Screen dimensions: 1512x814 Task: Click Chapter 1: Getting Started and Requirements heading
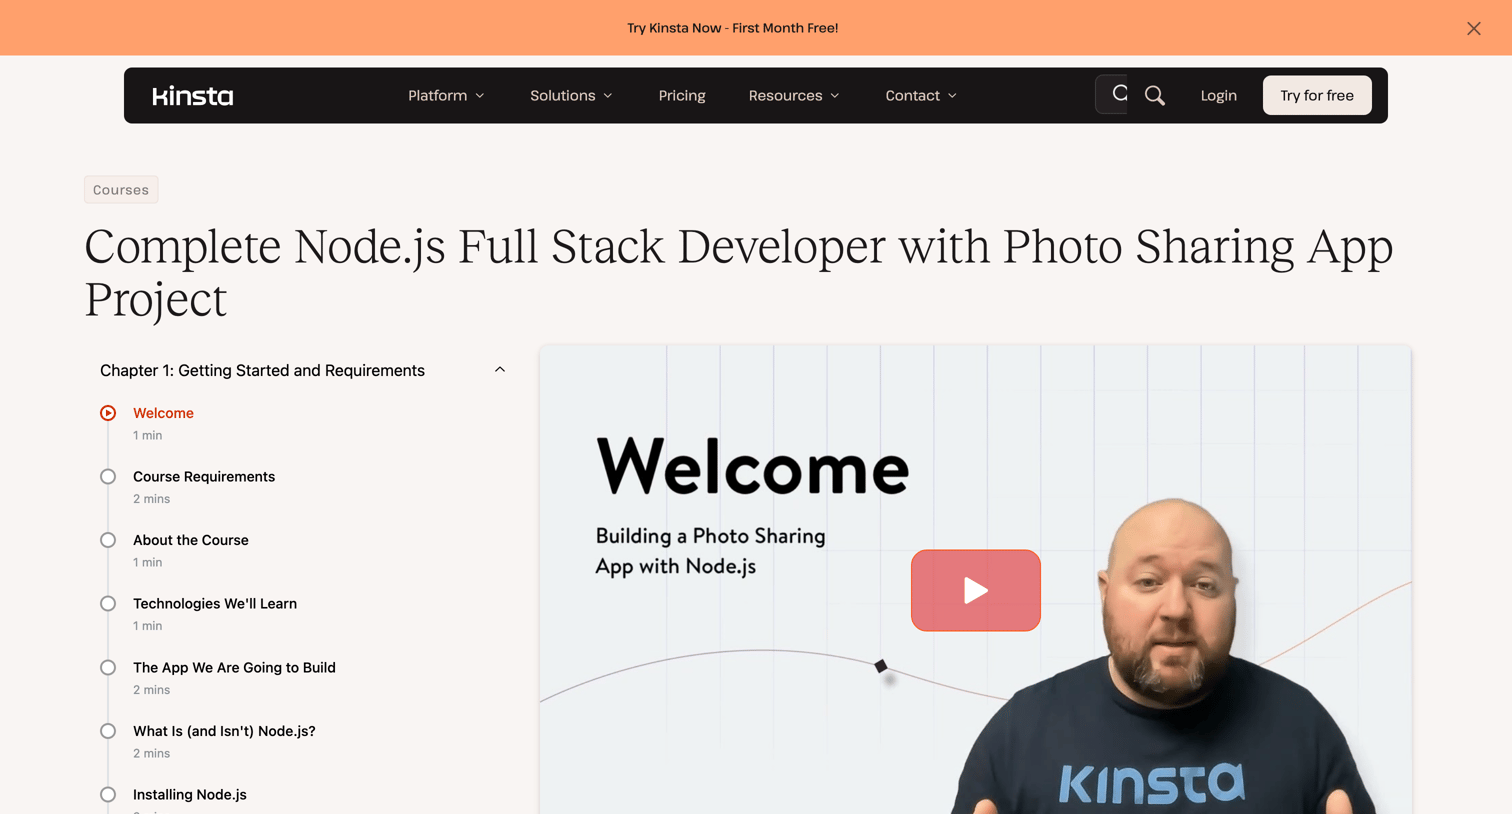262,370
